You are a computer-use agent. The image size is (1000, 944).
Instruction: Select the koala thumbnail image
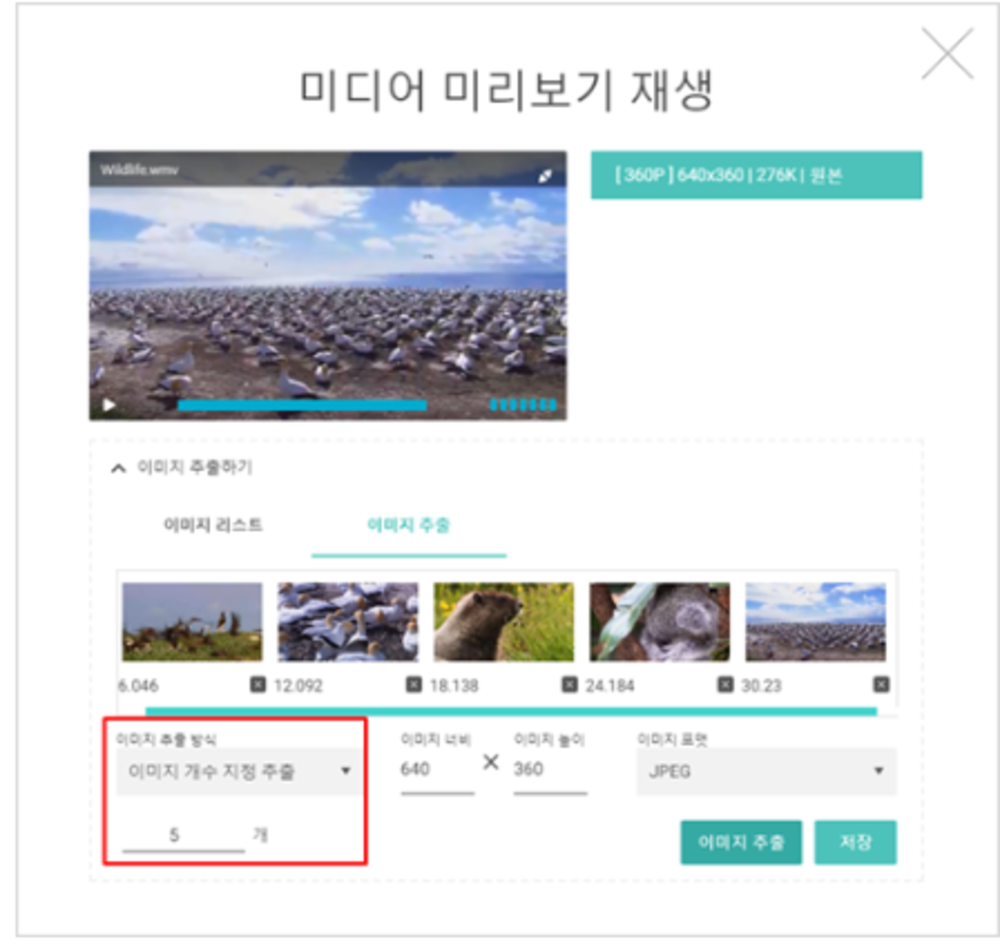pos(659,622)
